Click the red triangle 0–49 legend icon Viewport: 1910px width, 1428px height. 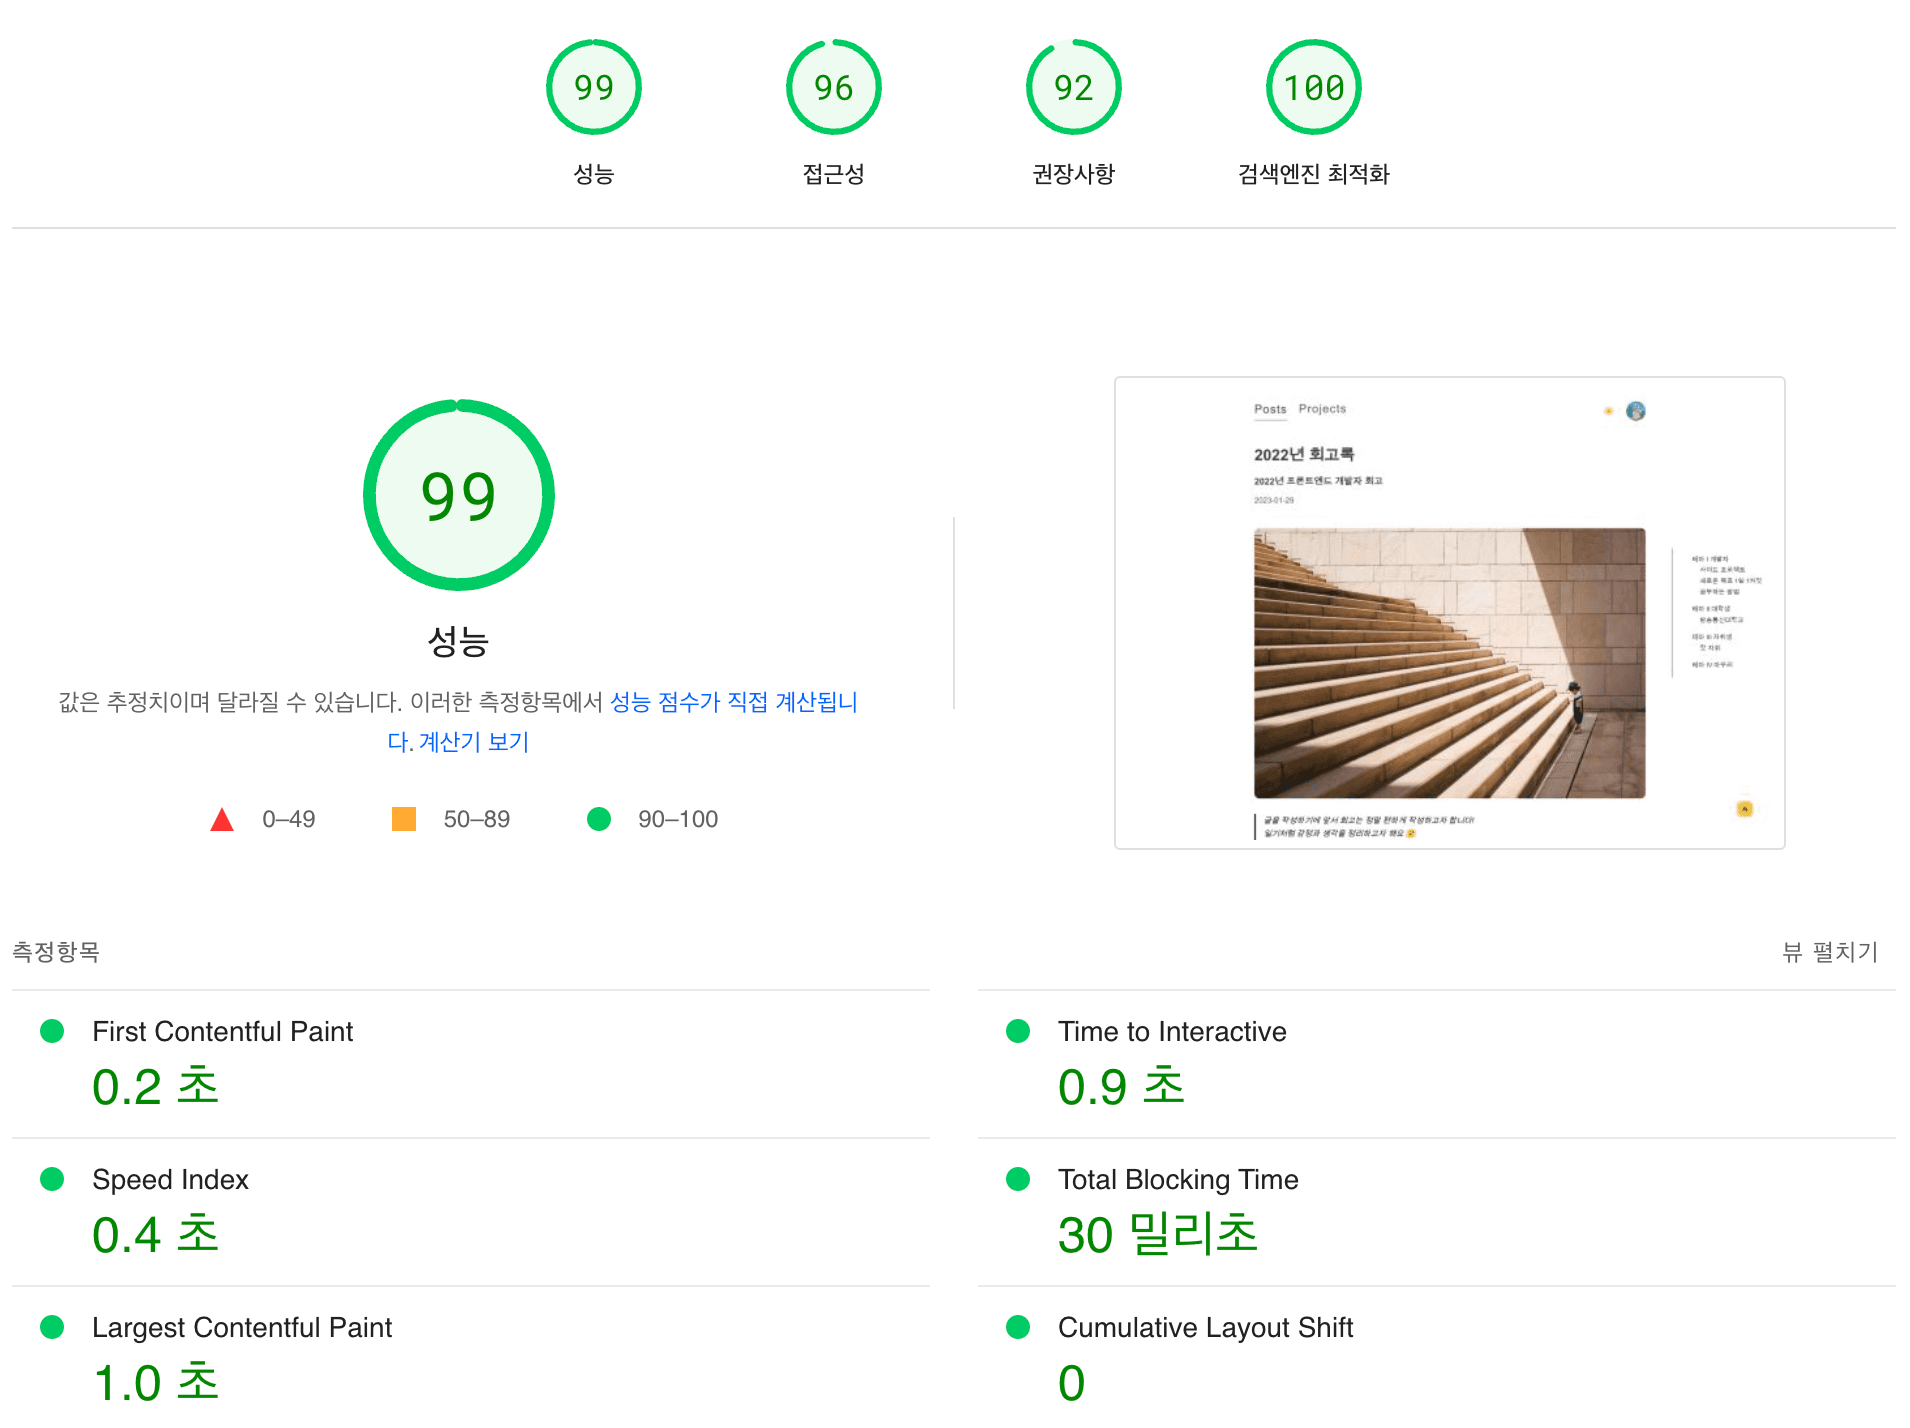tap(222, 820)
